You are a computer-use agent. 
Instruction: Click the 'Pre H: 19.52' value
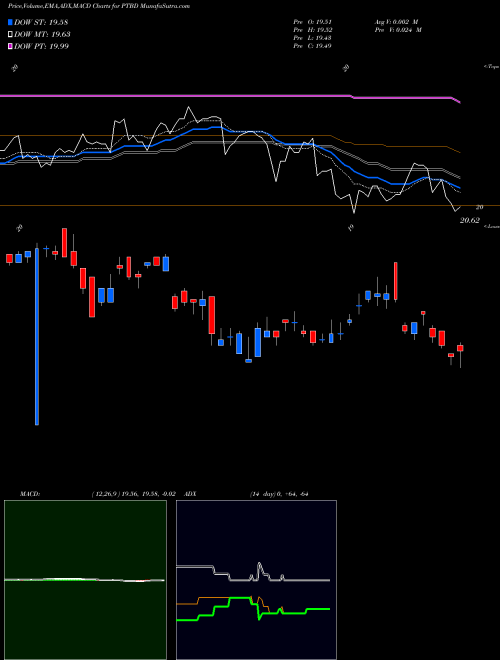(312, 30)
